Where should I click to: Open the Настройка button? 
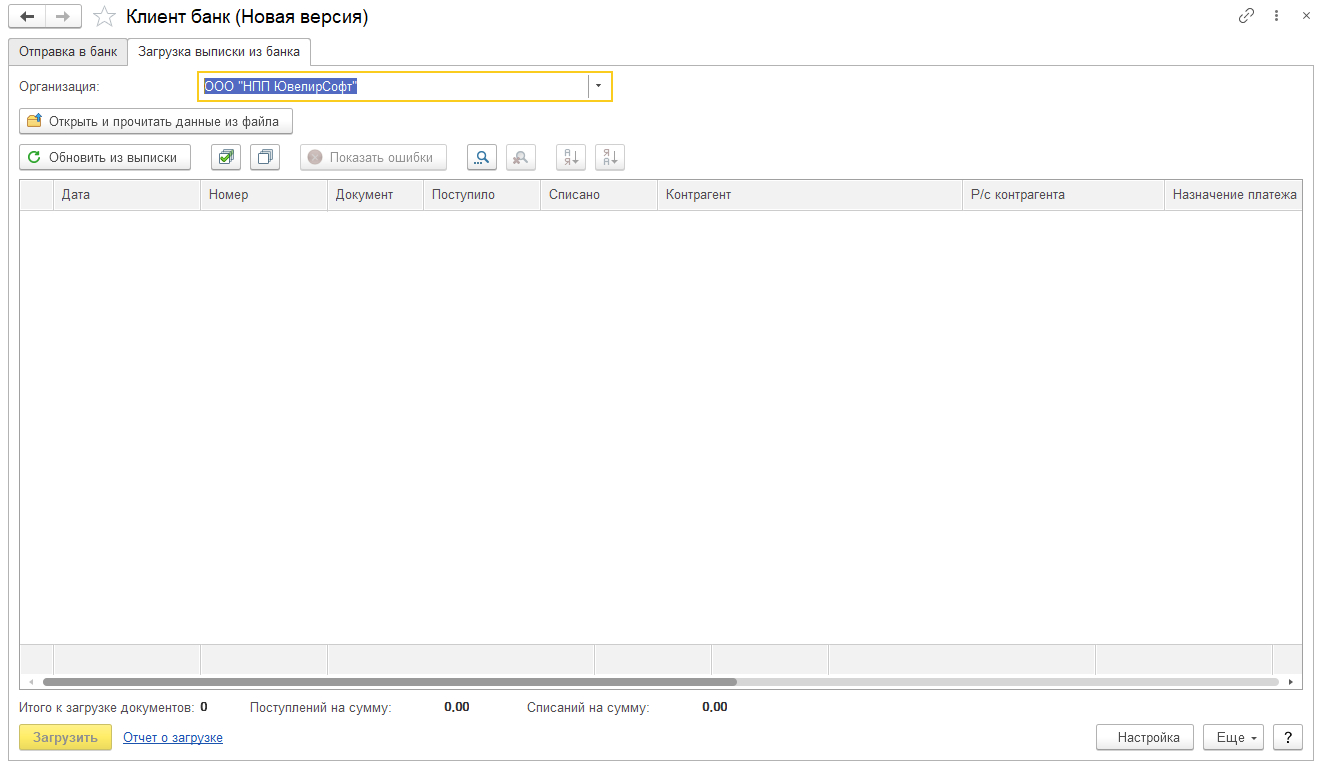click(x=1145, y=737)
